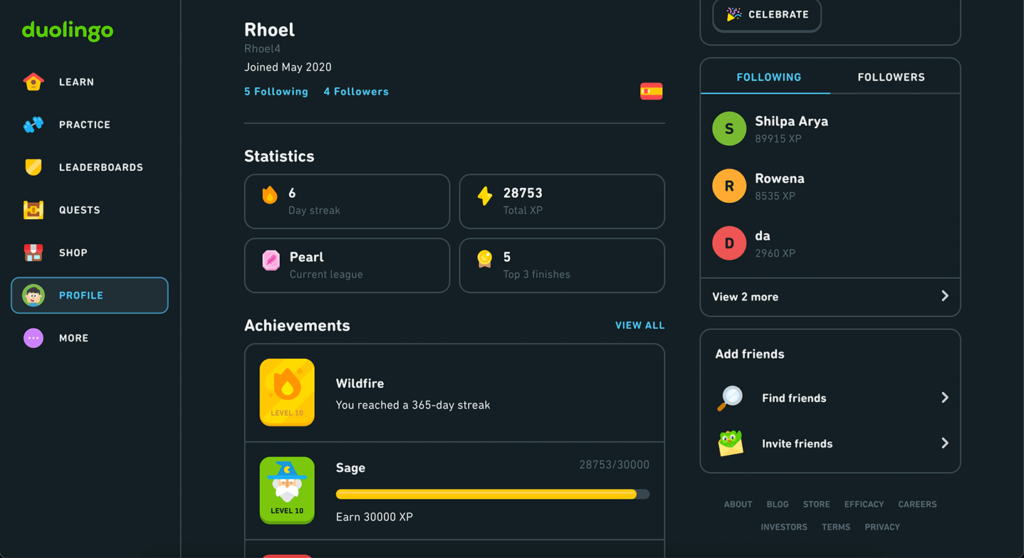1024x558 pixels.
Task: Click the Pearl current league text
Action: pyautogui.click(x=306, y=257)
